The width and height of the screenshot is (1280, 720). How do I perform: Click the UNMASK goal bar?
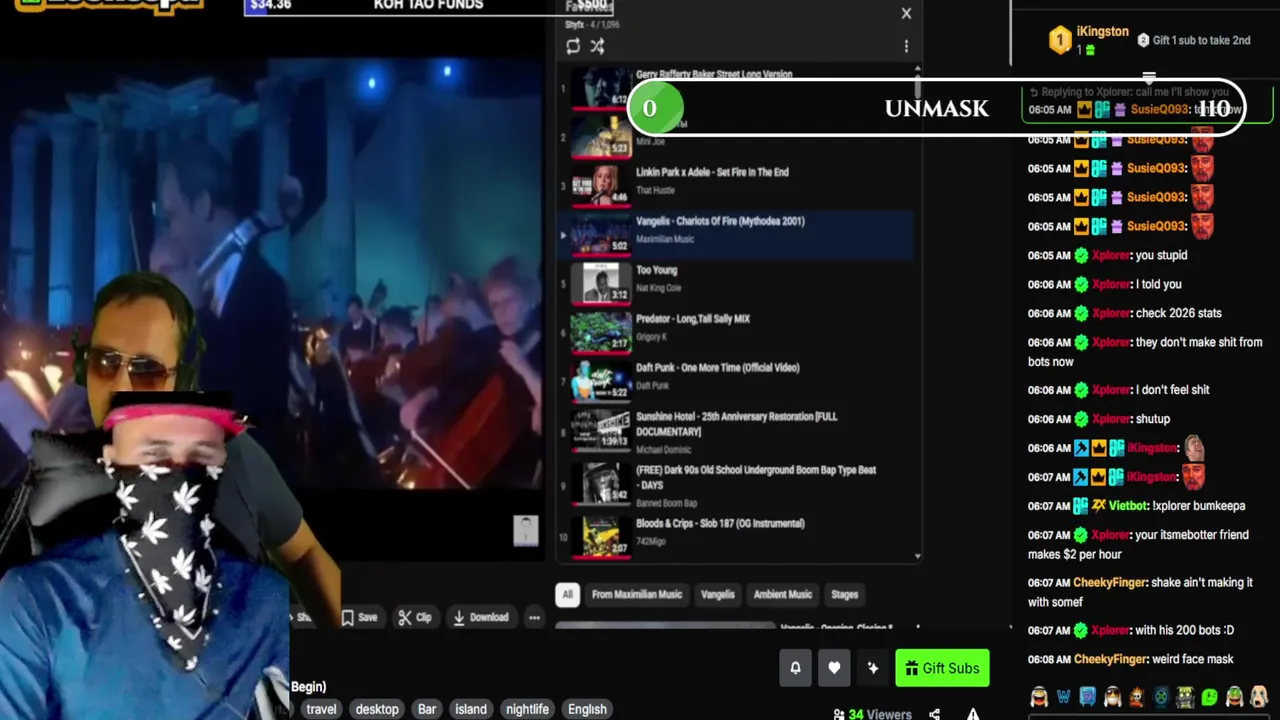(x=936, y=108)
